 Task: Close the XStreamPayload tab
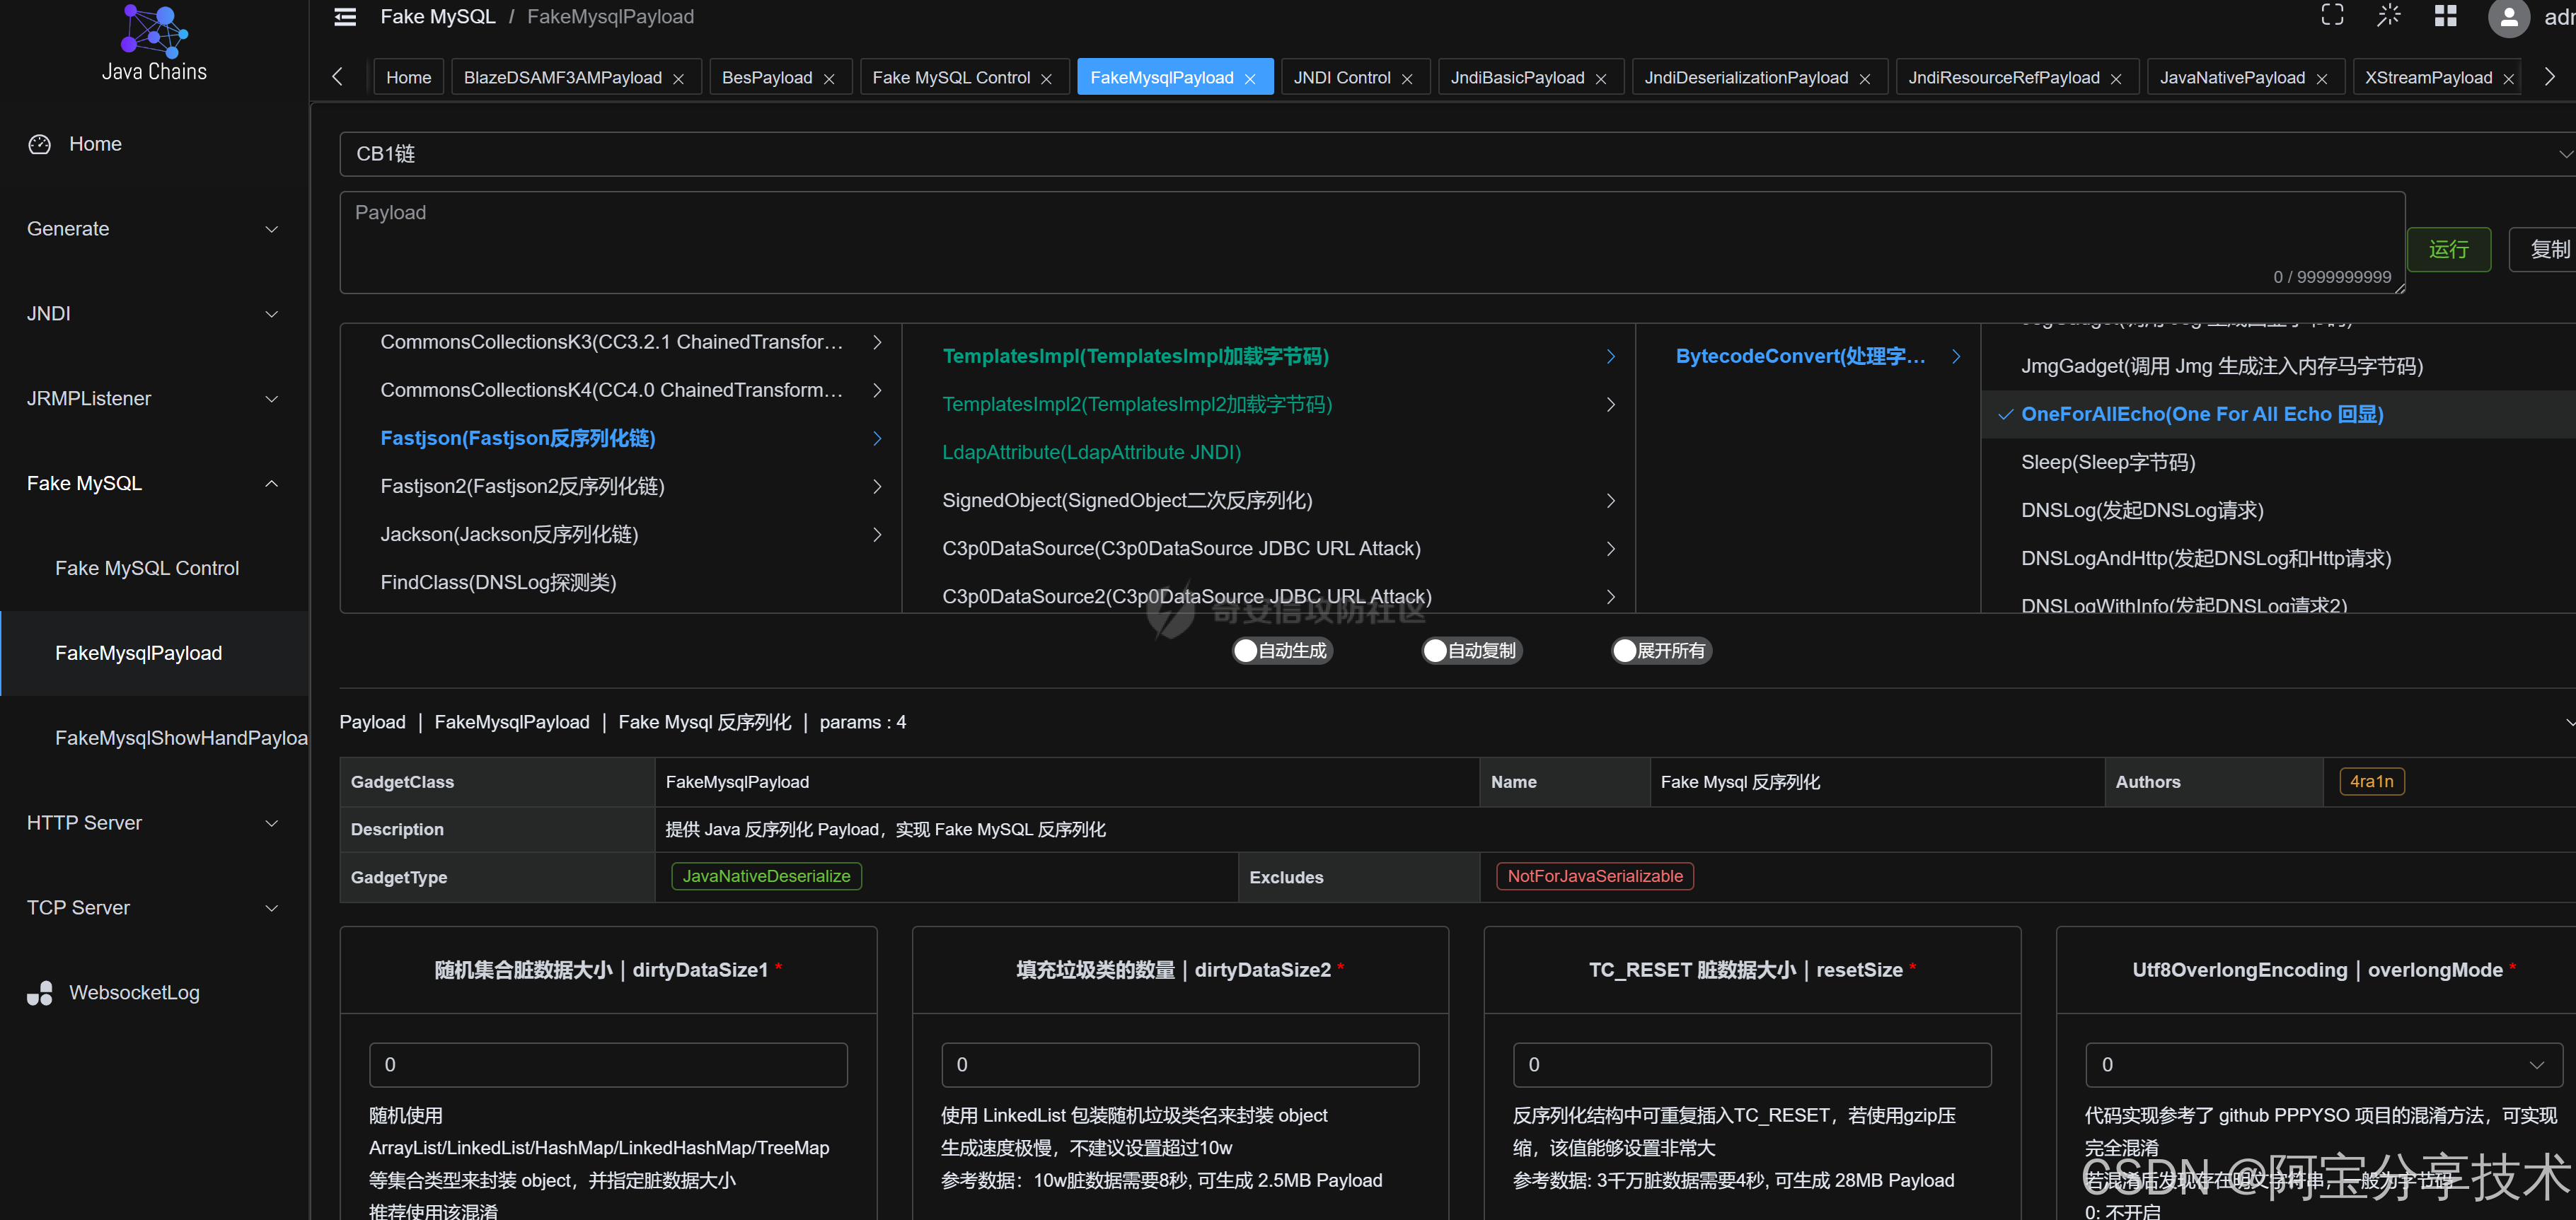(x=2509, y=79)
